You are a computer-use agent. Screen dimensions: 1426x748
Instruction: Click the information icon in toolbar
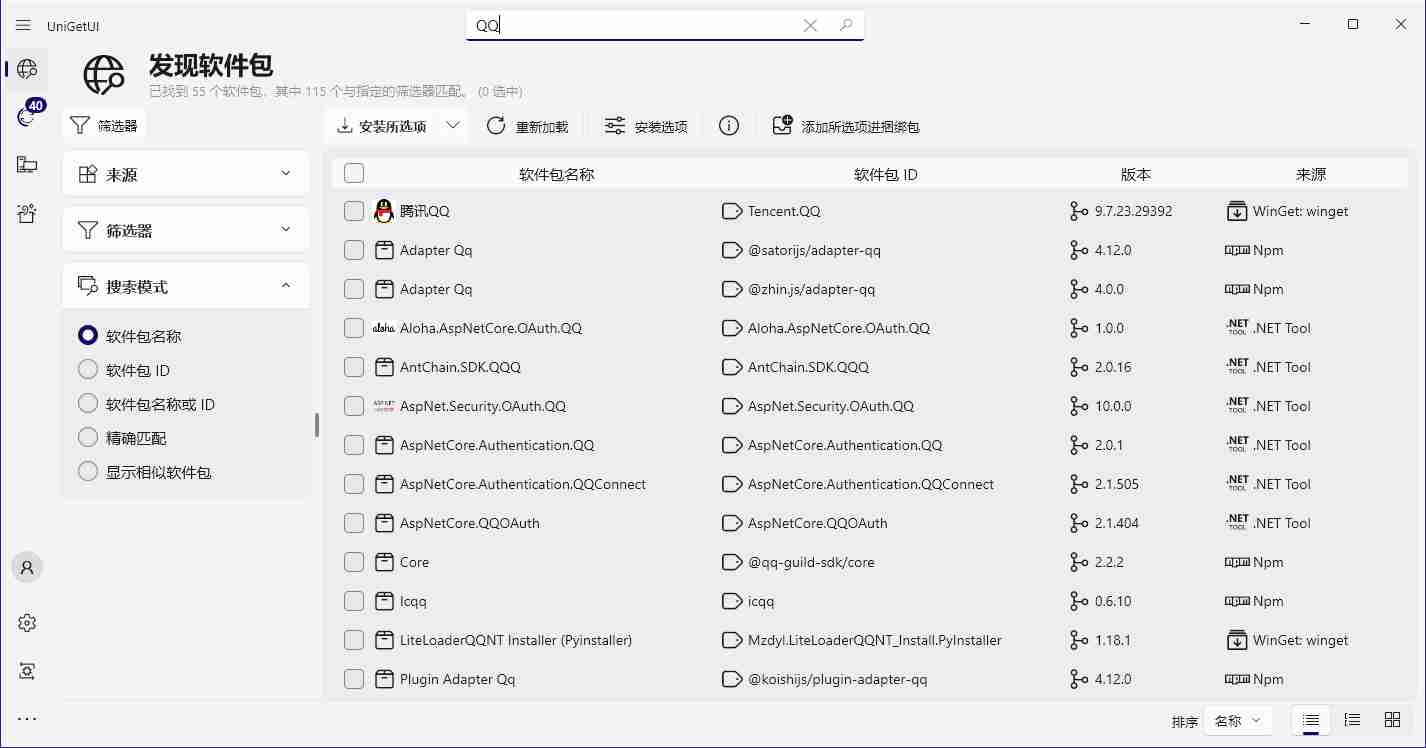(x=729, y=126)
